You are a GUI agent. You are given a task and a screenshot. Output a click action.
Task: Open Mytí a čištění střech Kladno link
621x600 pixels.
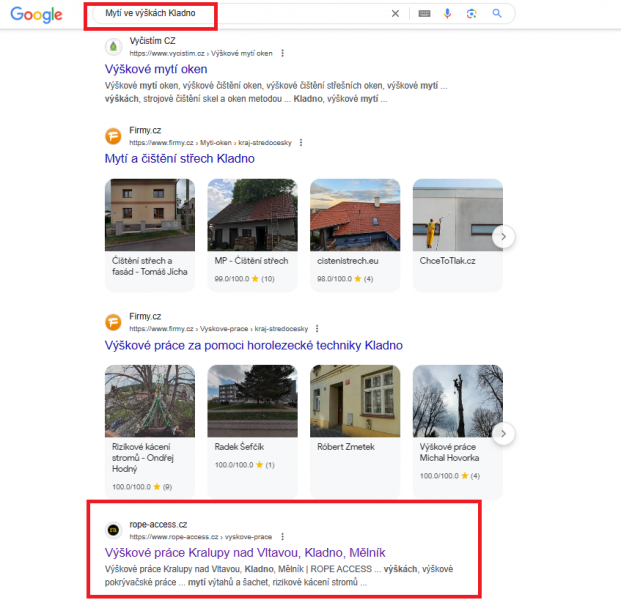[179, 159]
